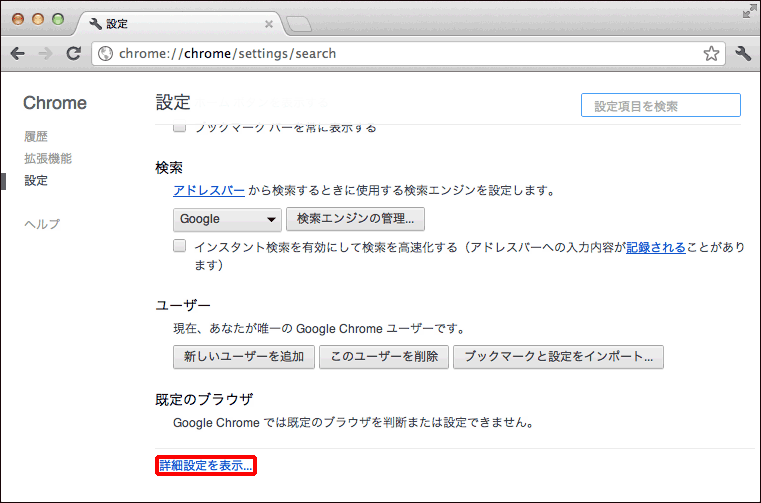Click 新しいユーザーを追加 button
The width and height of the screenshot is (761, 503).
coord(244,357)
